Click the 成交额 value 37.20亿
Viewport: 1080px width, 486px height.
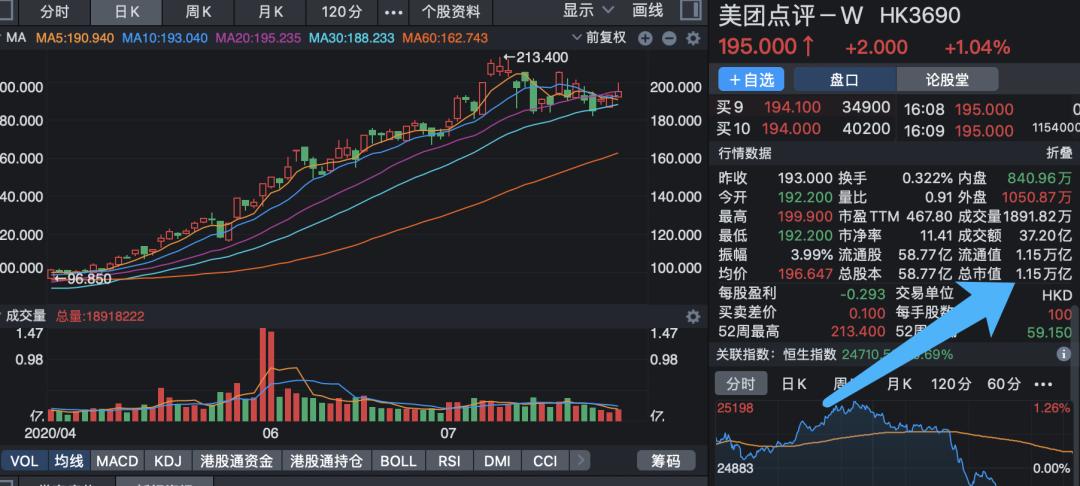coord(1045,235)
